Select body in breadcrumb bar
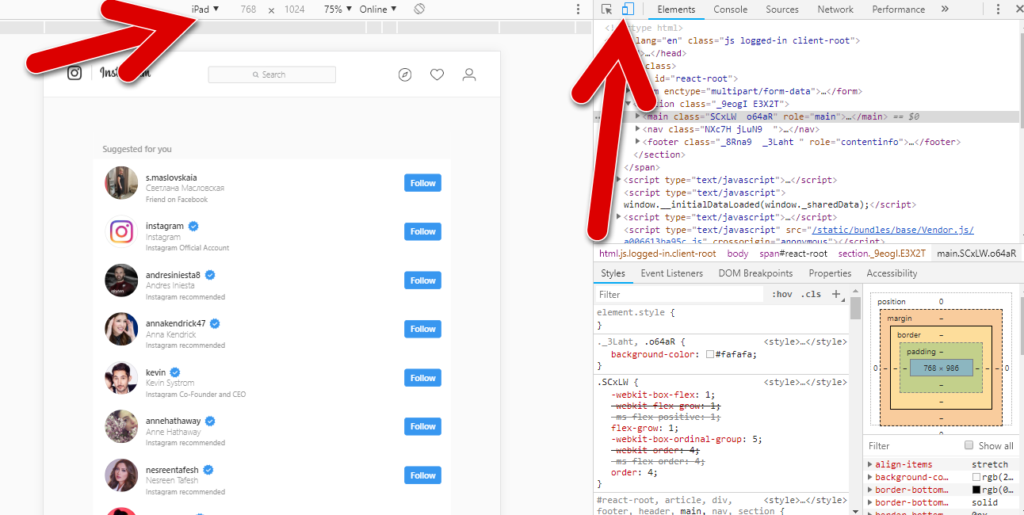The width and height of the screenshot is (1024, 515). 737,253
